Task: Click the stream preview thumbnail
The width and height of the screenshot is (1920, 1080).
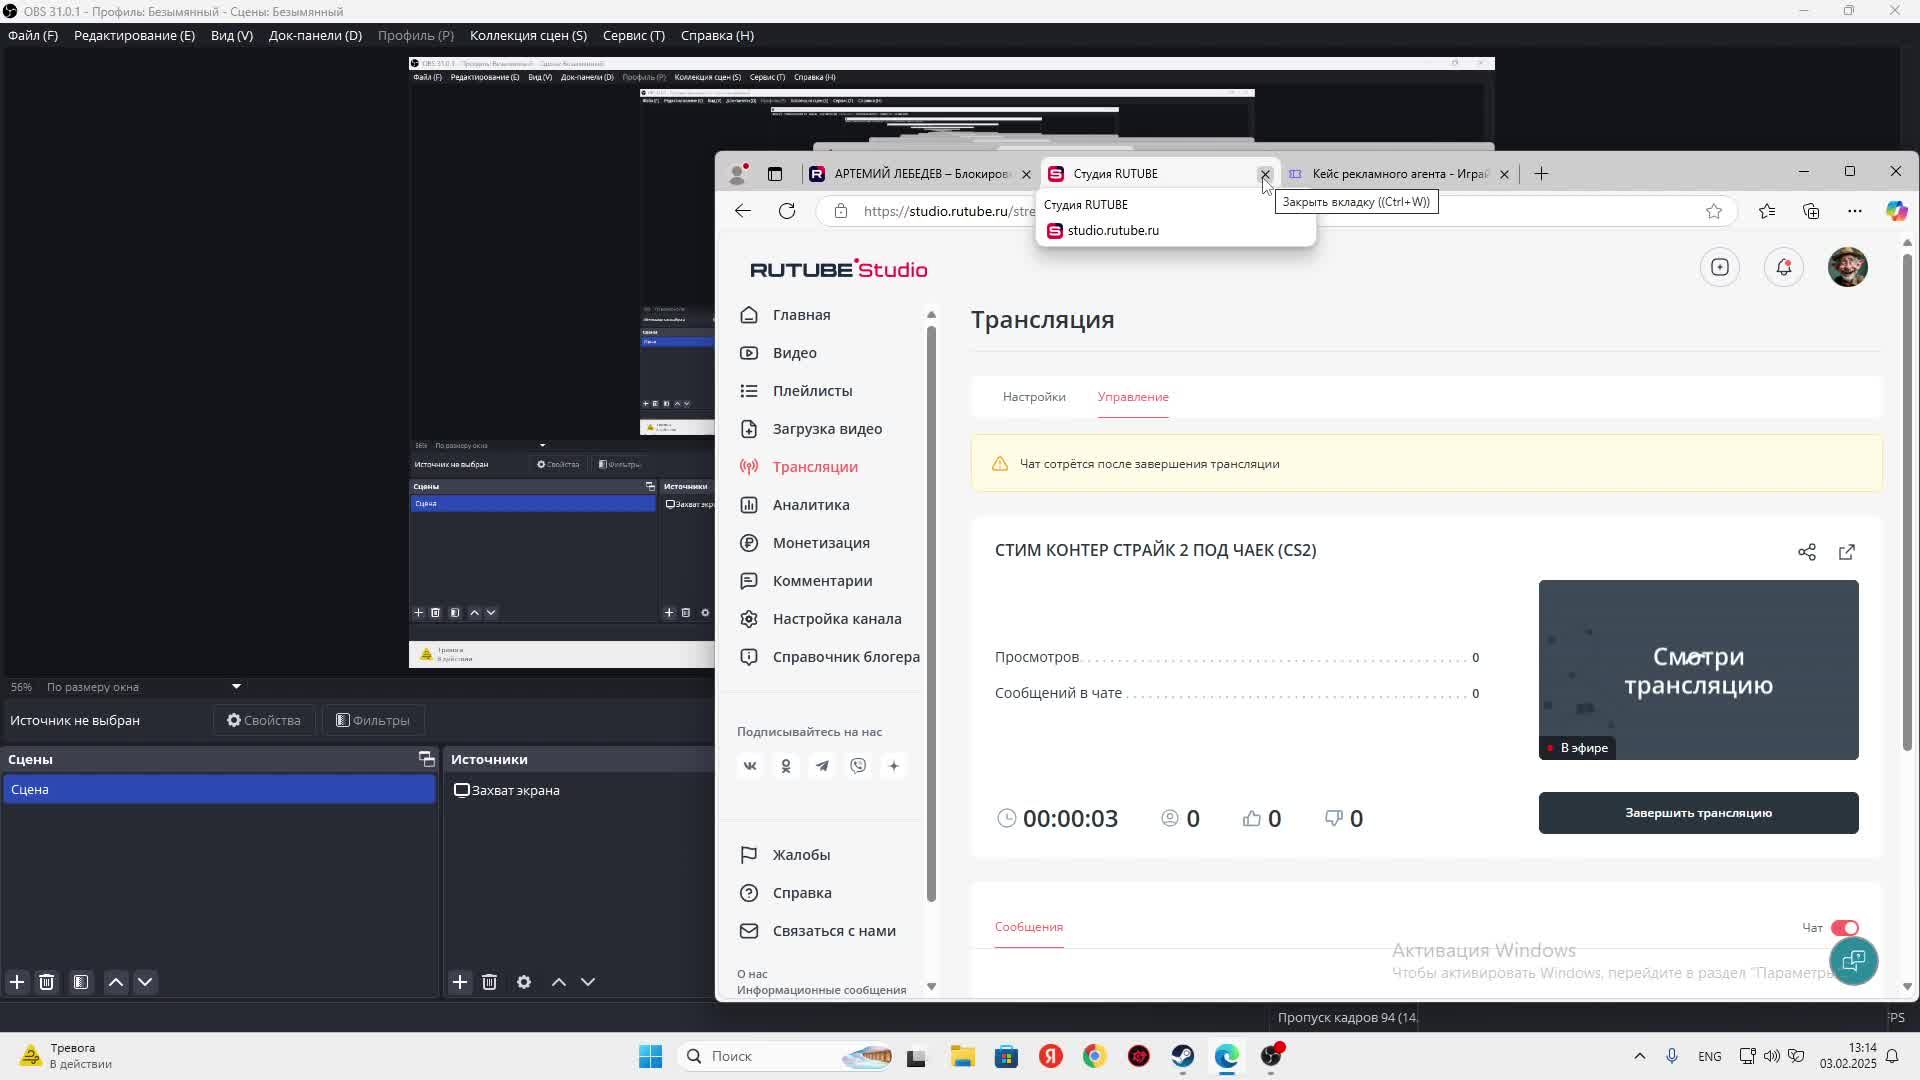Action: tap(1698, 670)
